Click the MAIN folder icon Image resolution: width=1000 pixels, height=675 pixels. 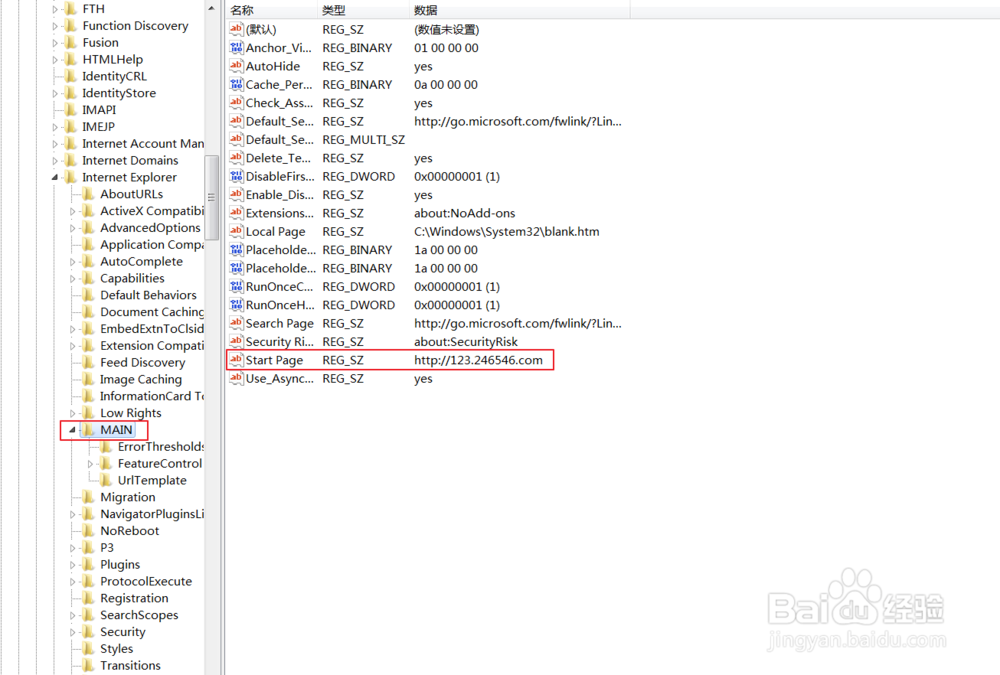coord(89,430)
